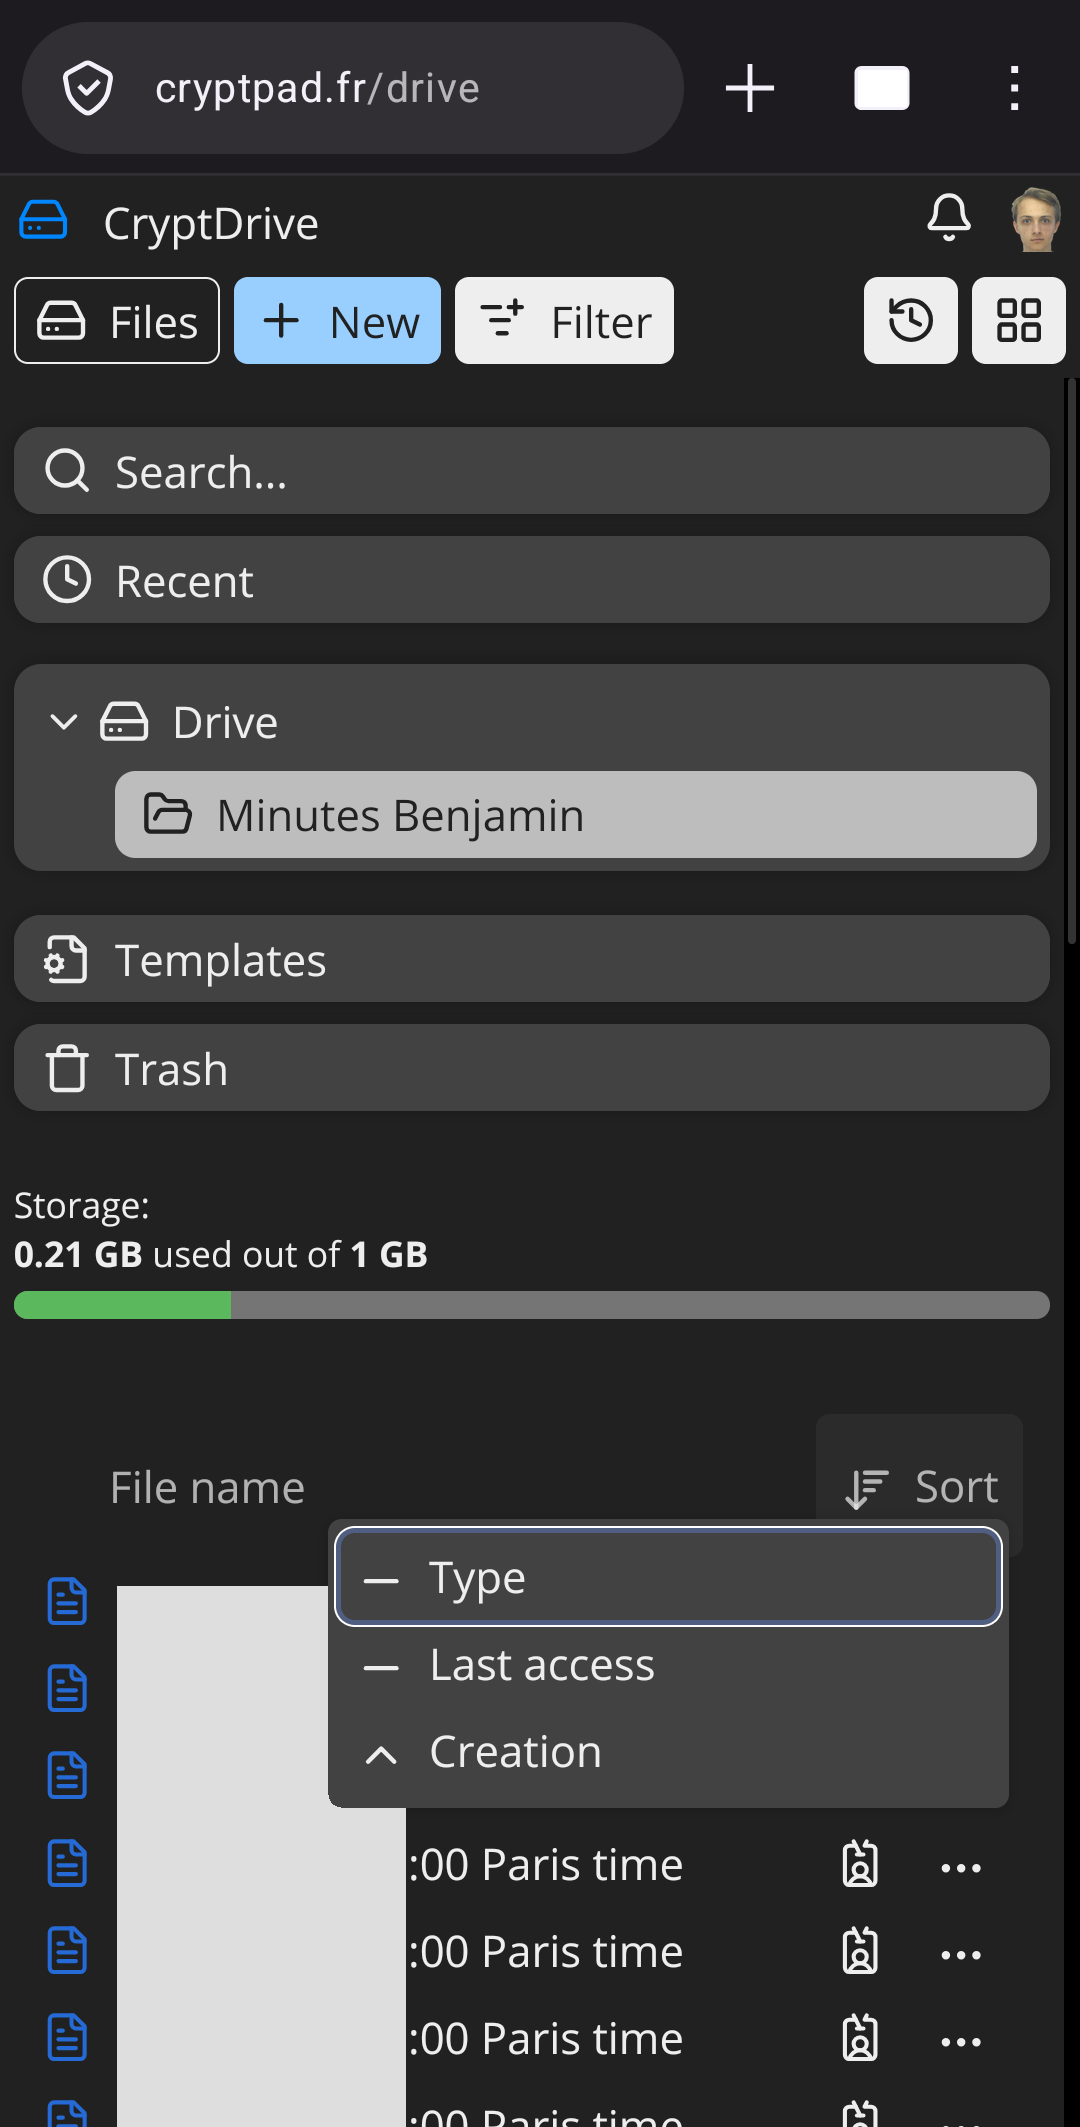Open new browser tab plus icon
Viewport: 1080px width, 2127px height.
tap(750, 88)
